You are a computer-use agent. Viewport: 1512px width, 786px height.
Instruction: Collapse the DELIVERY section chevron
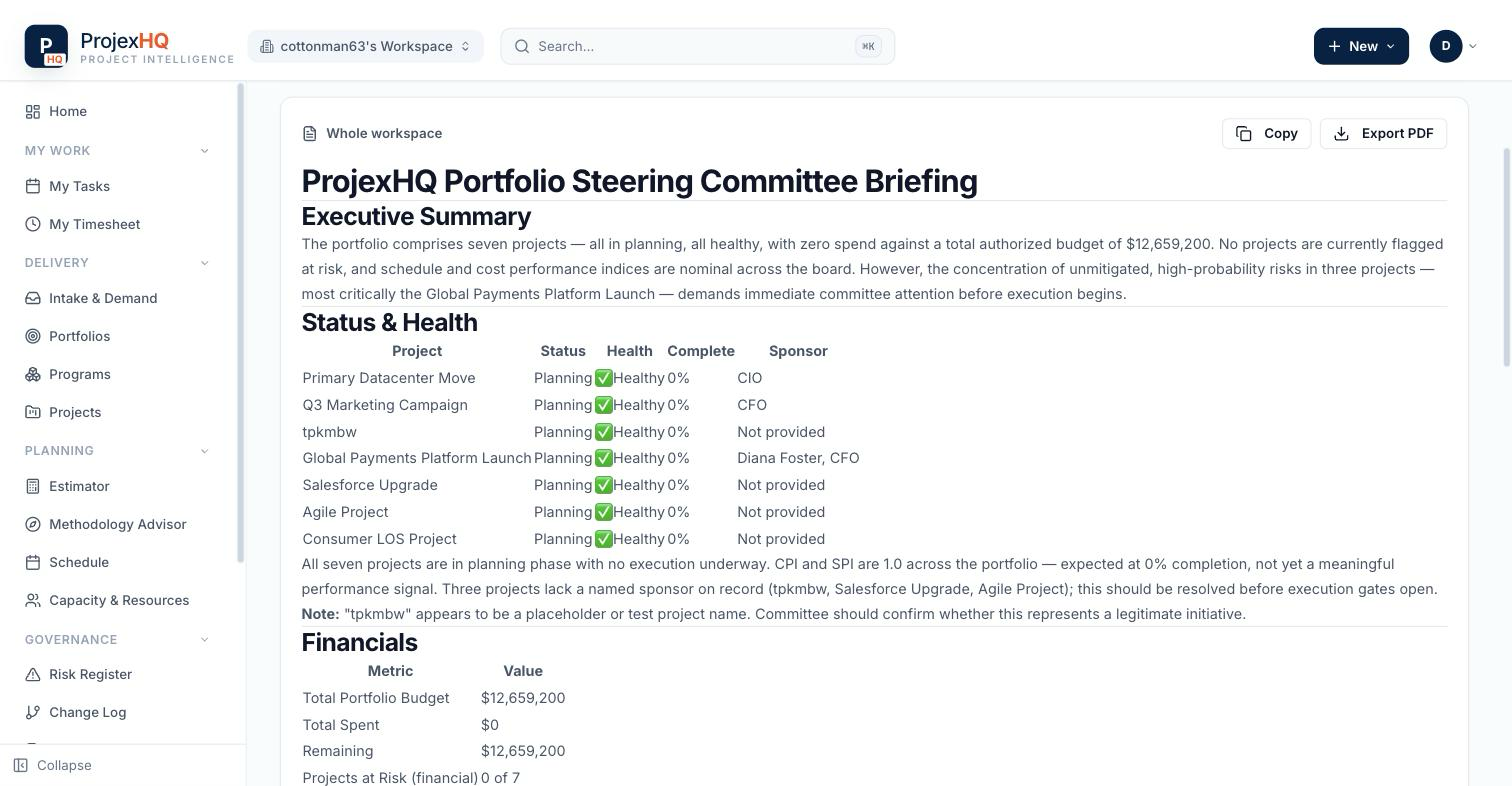[x=204, y=263]
